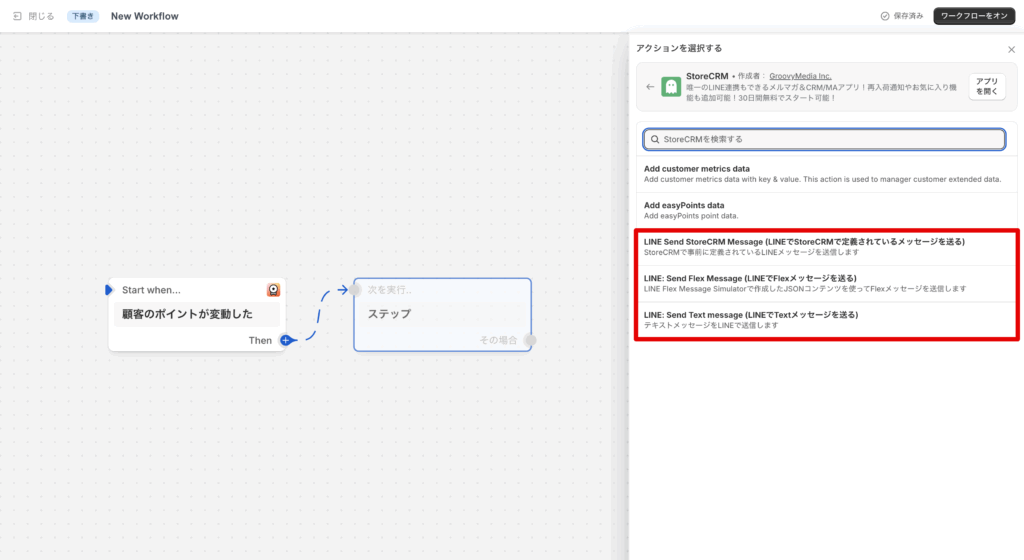Click the blue trigger start marker

(108, 290)
